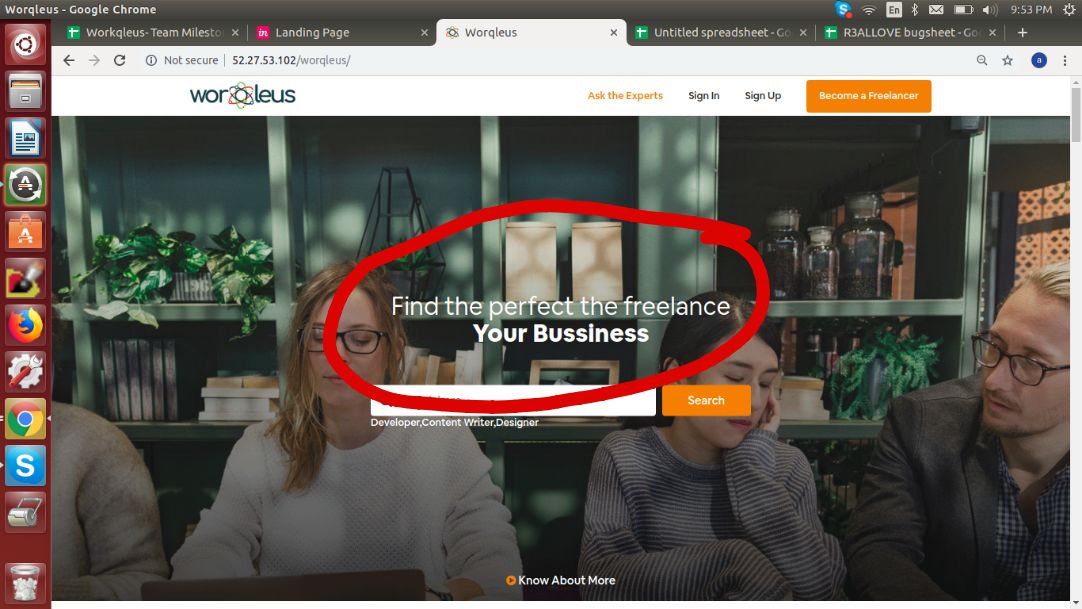The width and height of the screenshot is (1082, 609).
Task: Open Chrome's three-dot menu
Action: (x=1065, y=60)
